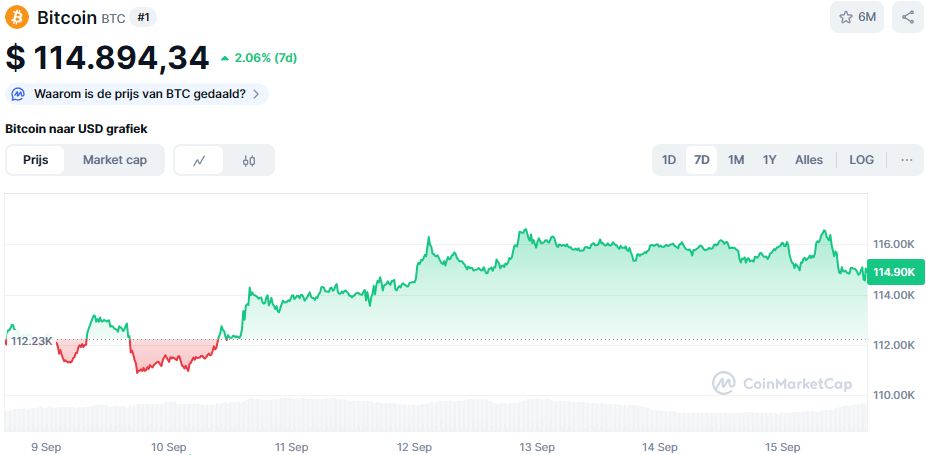The width and height of the screenshot is (926, 455).
Task: Click the chat bubble icon beside the BTC question
Action: click(x=18, y=94)
